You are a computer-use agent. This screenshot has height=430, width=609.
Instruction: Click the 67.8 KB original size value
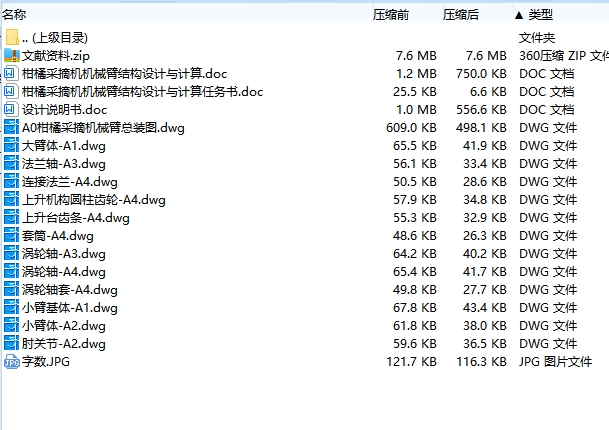coord(415,308)
